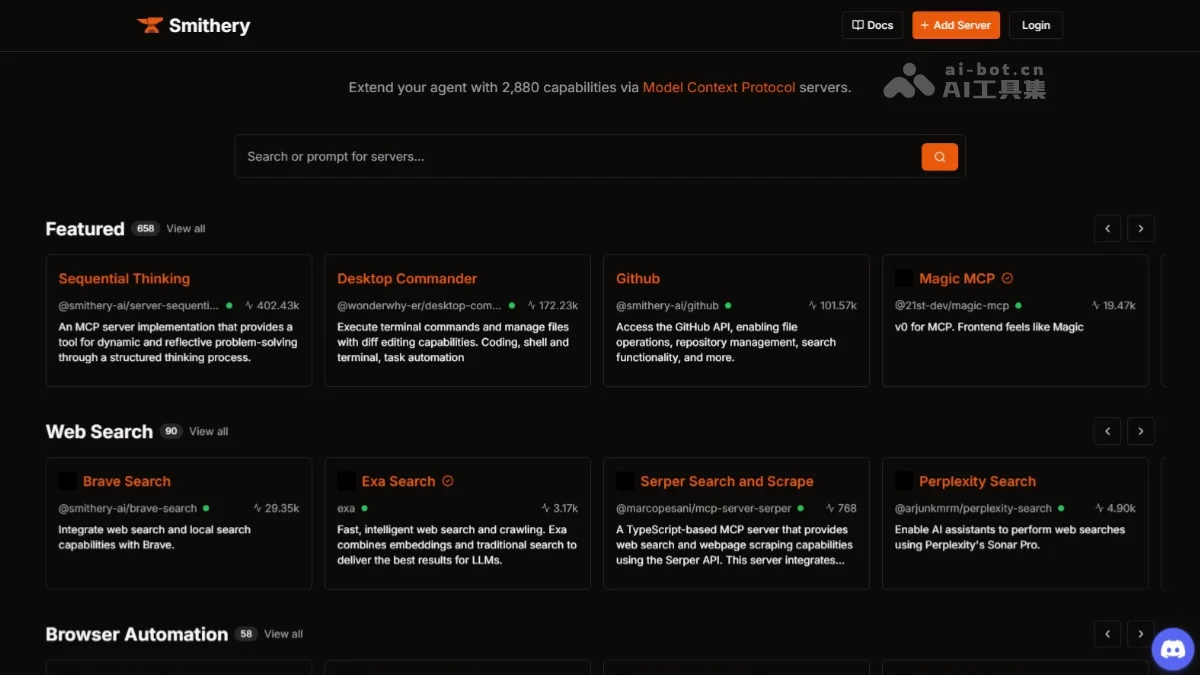Open the Model Context Protocol link
Image resolution: width=1200 pixels, height=675 pixels.
point(718,87)
